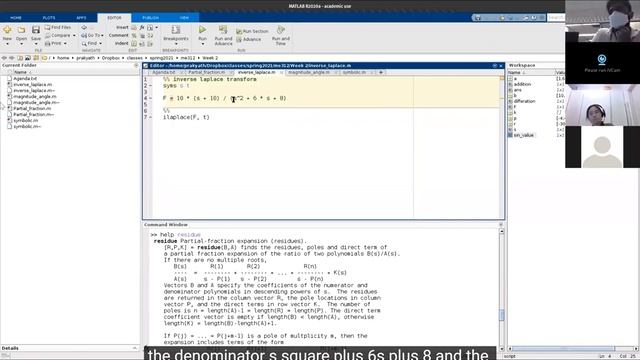Click the Command Window vertical scrollbar
Viewport: 640px width, 360px height.
501,314
